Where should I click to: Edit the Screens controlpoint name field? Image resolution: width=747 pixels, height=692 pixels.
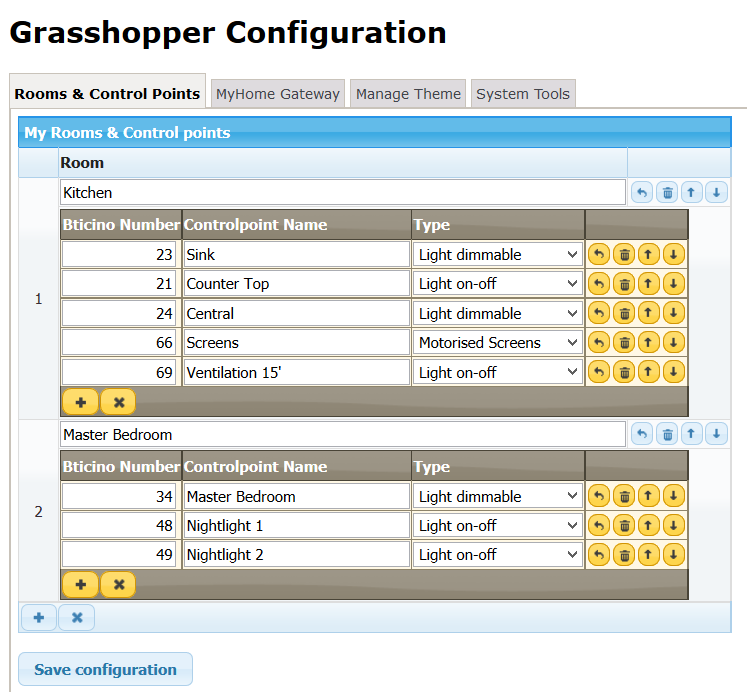(296, 342)
